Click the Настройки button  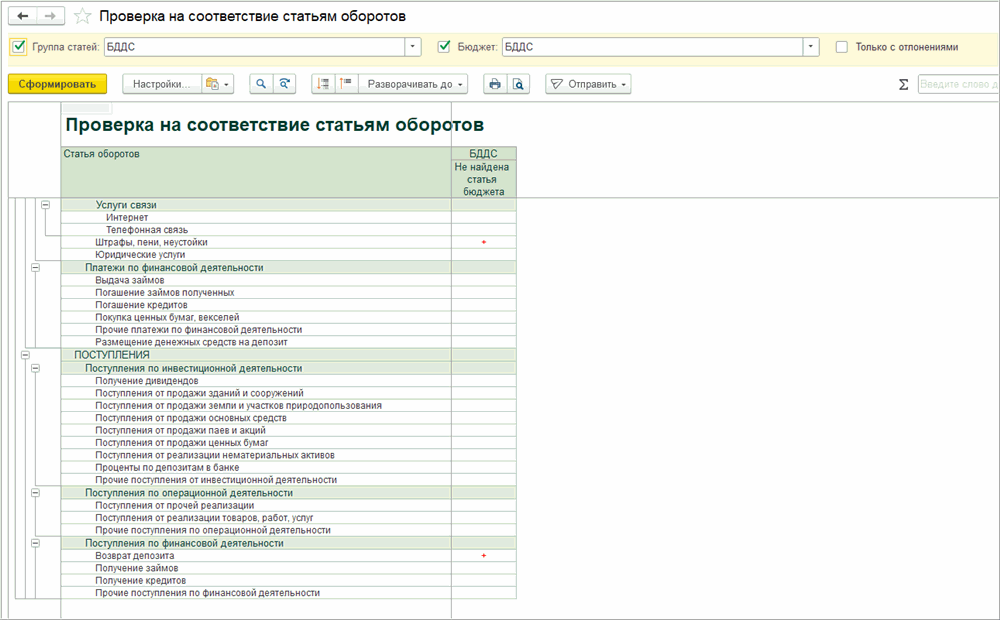[162, 85]
